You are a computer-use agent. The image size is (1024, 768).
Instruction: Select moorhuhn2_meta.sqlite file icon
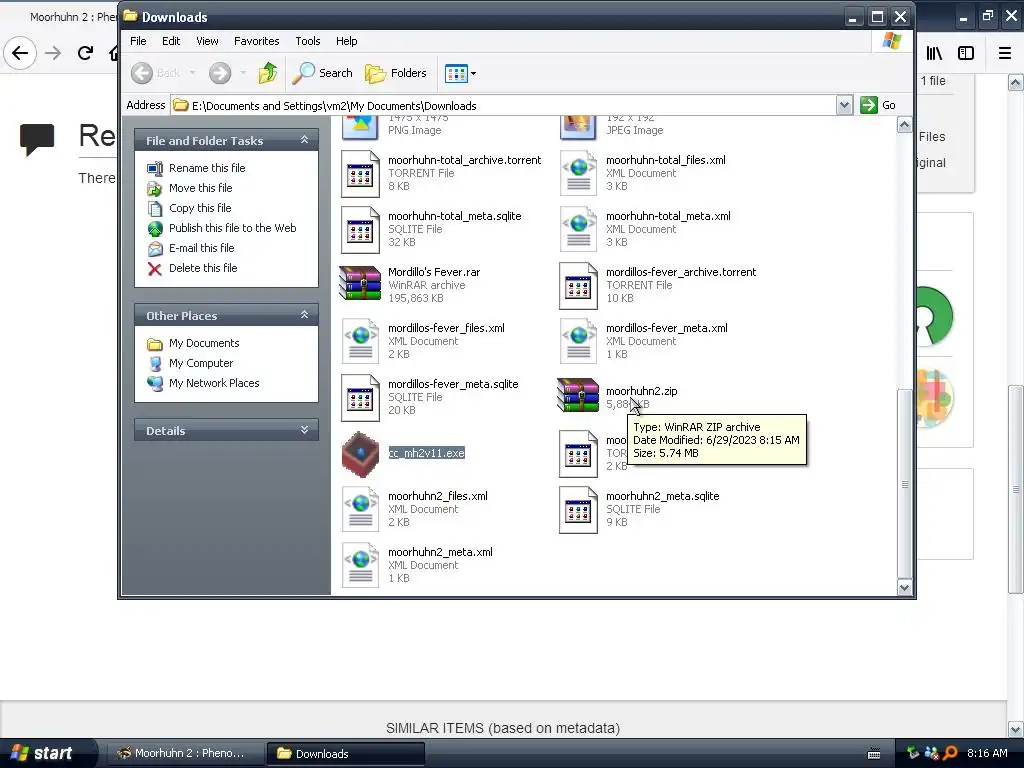pos(579,510)
